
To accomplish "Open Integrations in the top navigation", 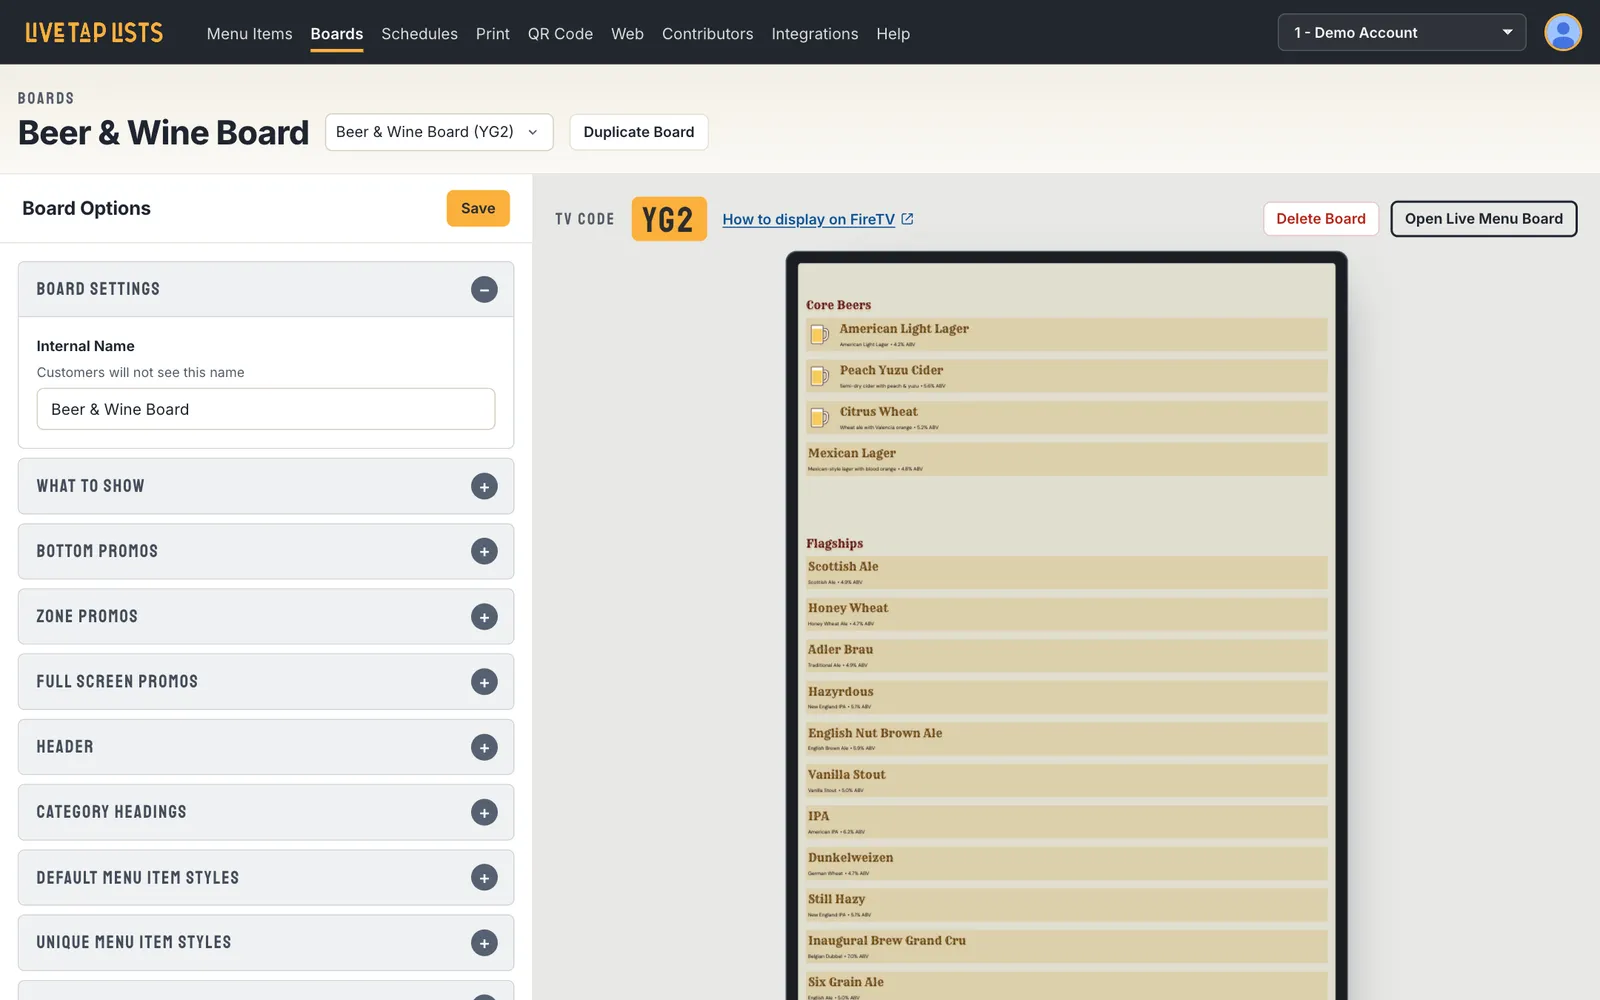I will click(x=815, y=34).
